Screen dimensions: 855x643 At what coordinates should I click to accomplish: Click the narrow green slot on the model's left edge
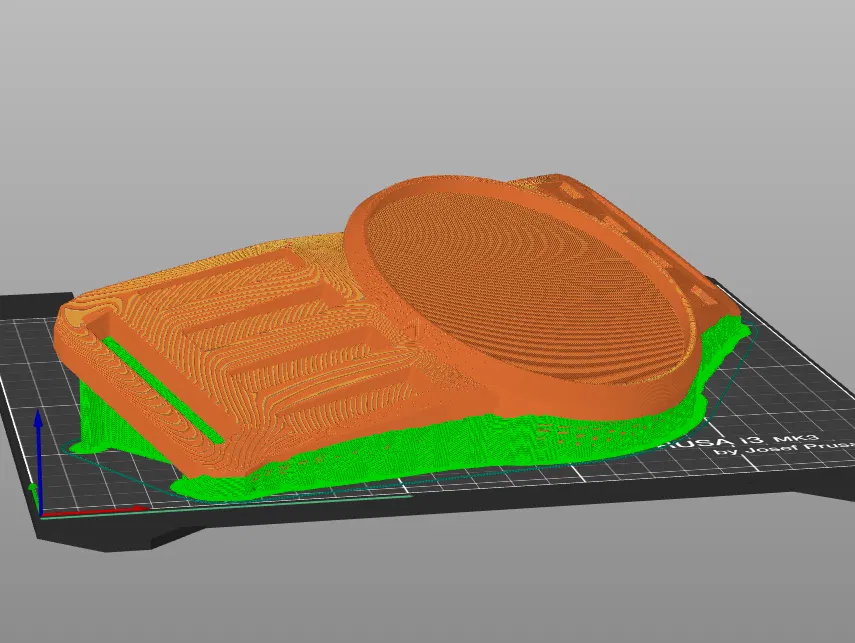162,390
